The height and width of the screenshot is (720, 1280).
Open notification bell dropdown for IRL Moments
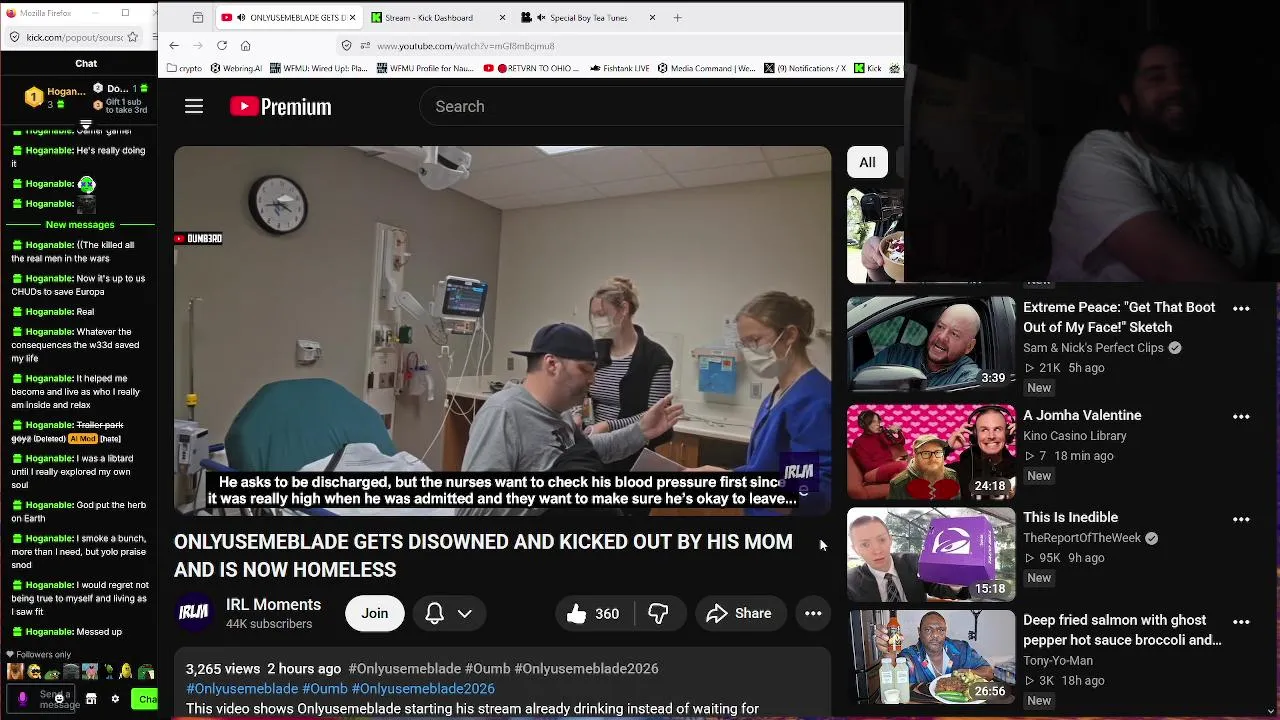(450, 614)
